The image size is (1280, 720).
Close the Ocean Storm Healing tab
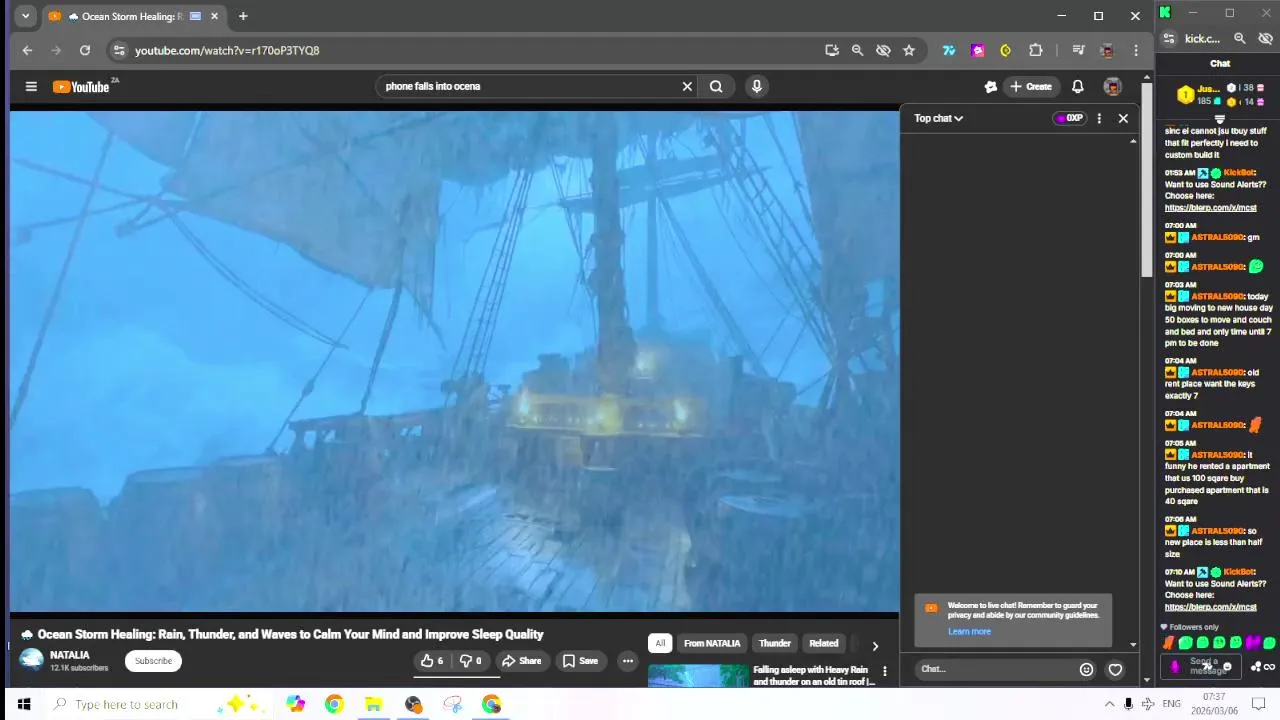[214, 16]
